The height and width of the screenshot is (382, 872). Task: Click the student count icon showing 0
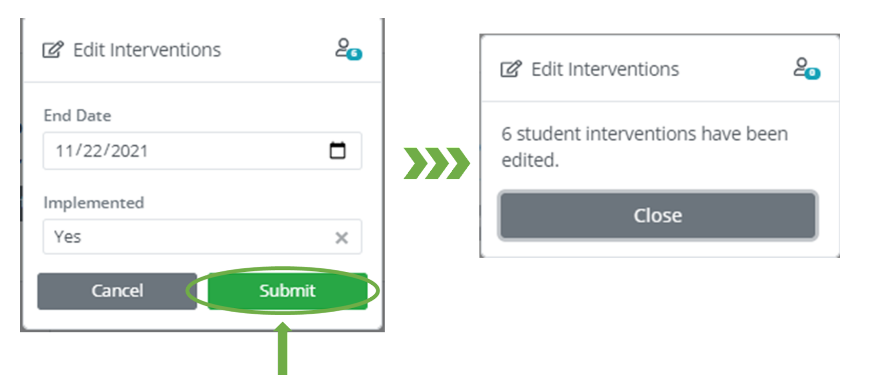807,68
